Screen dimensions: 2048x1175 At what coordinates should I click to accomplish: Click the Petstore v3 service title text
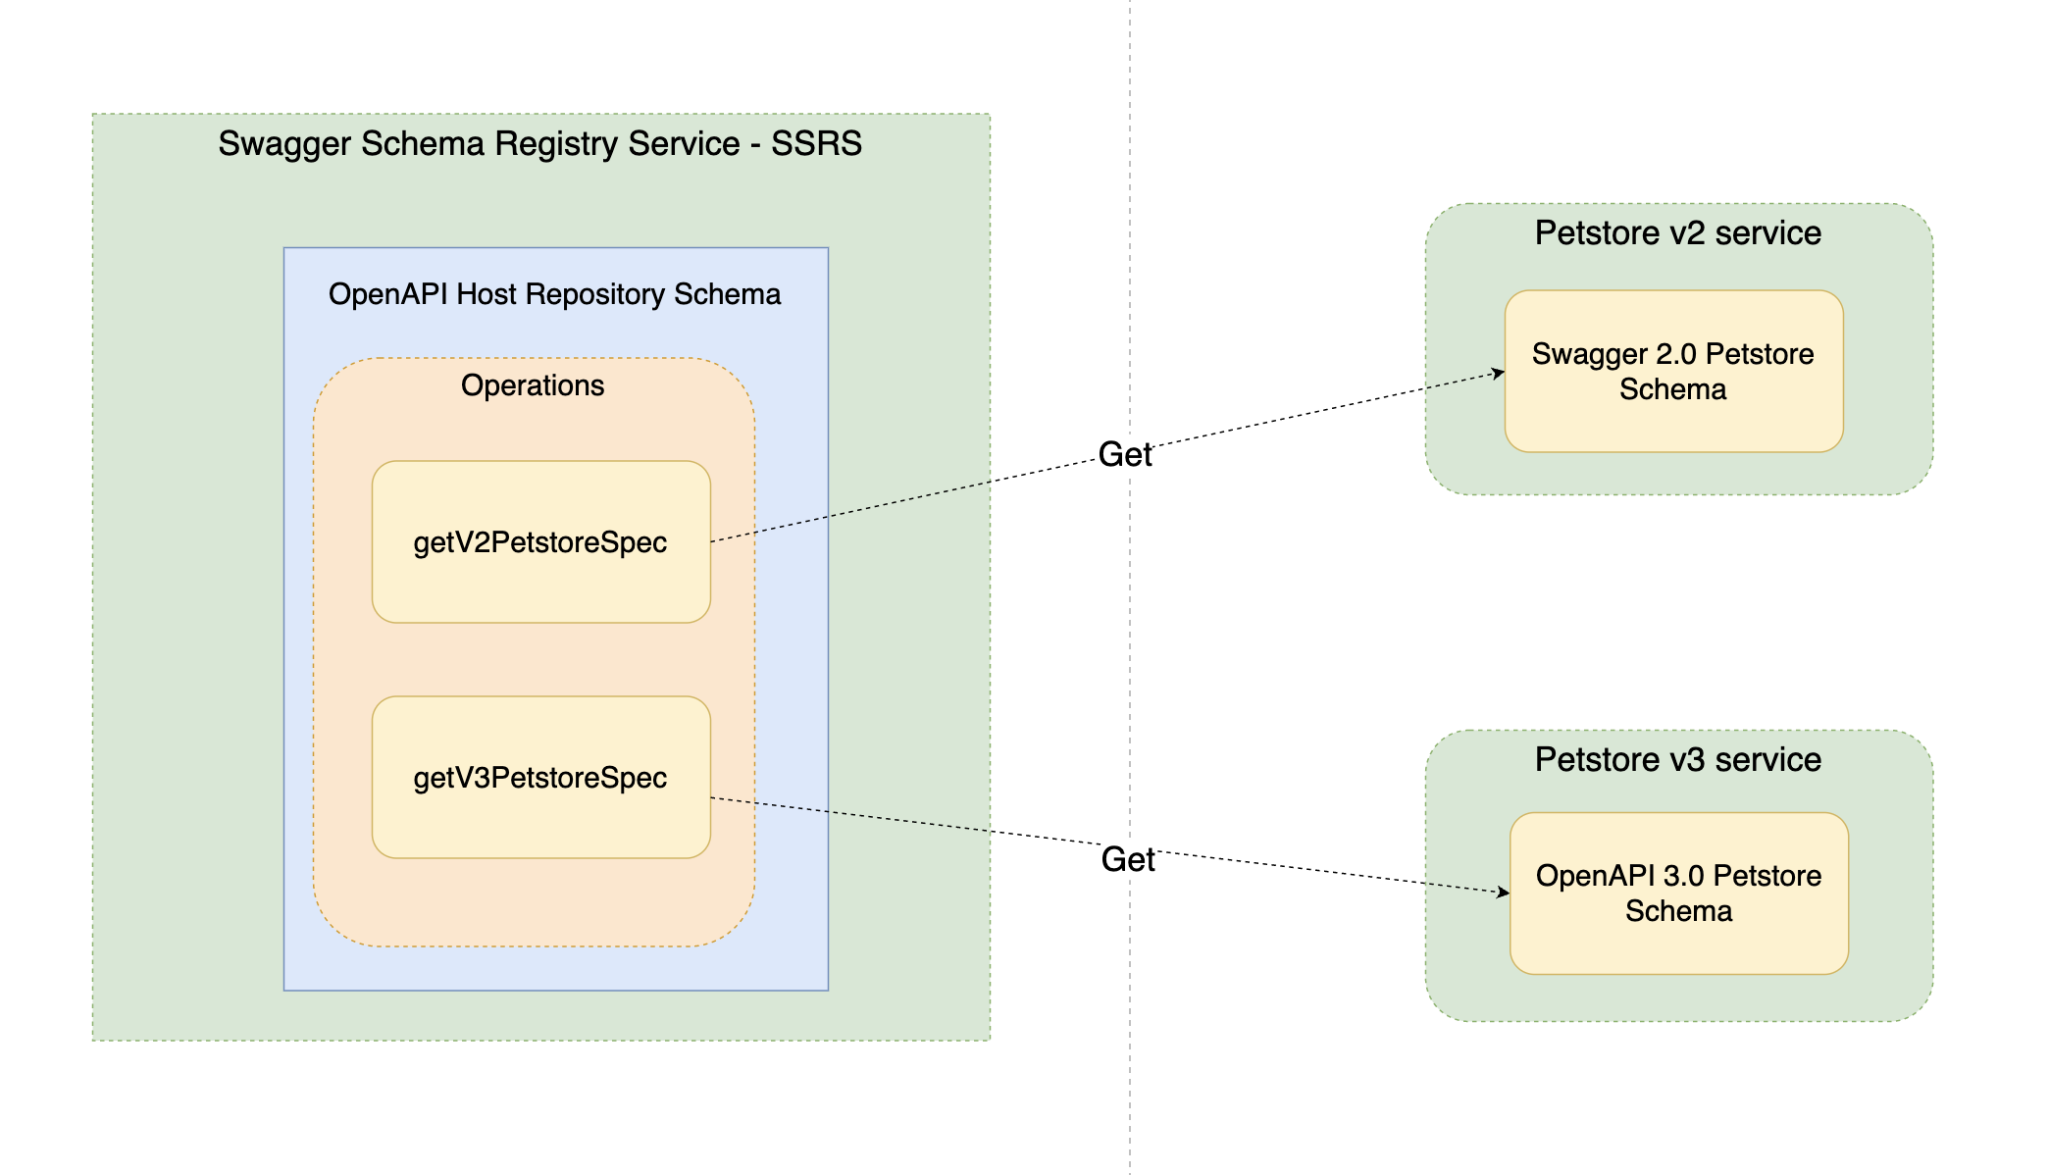(1678, 760)
